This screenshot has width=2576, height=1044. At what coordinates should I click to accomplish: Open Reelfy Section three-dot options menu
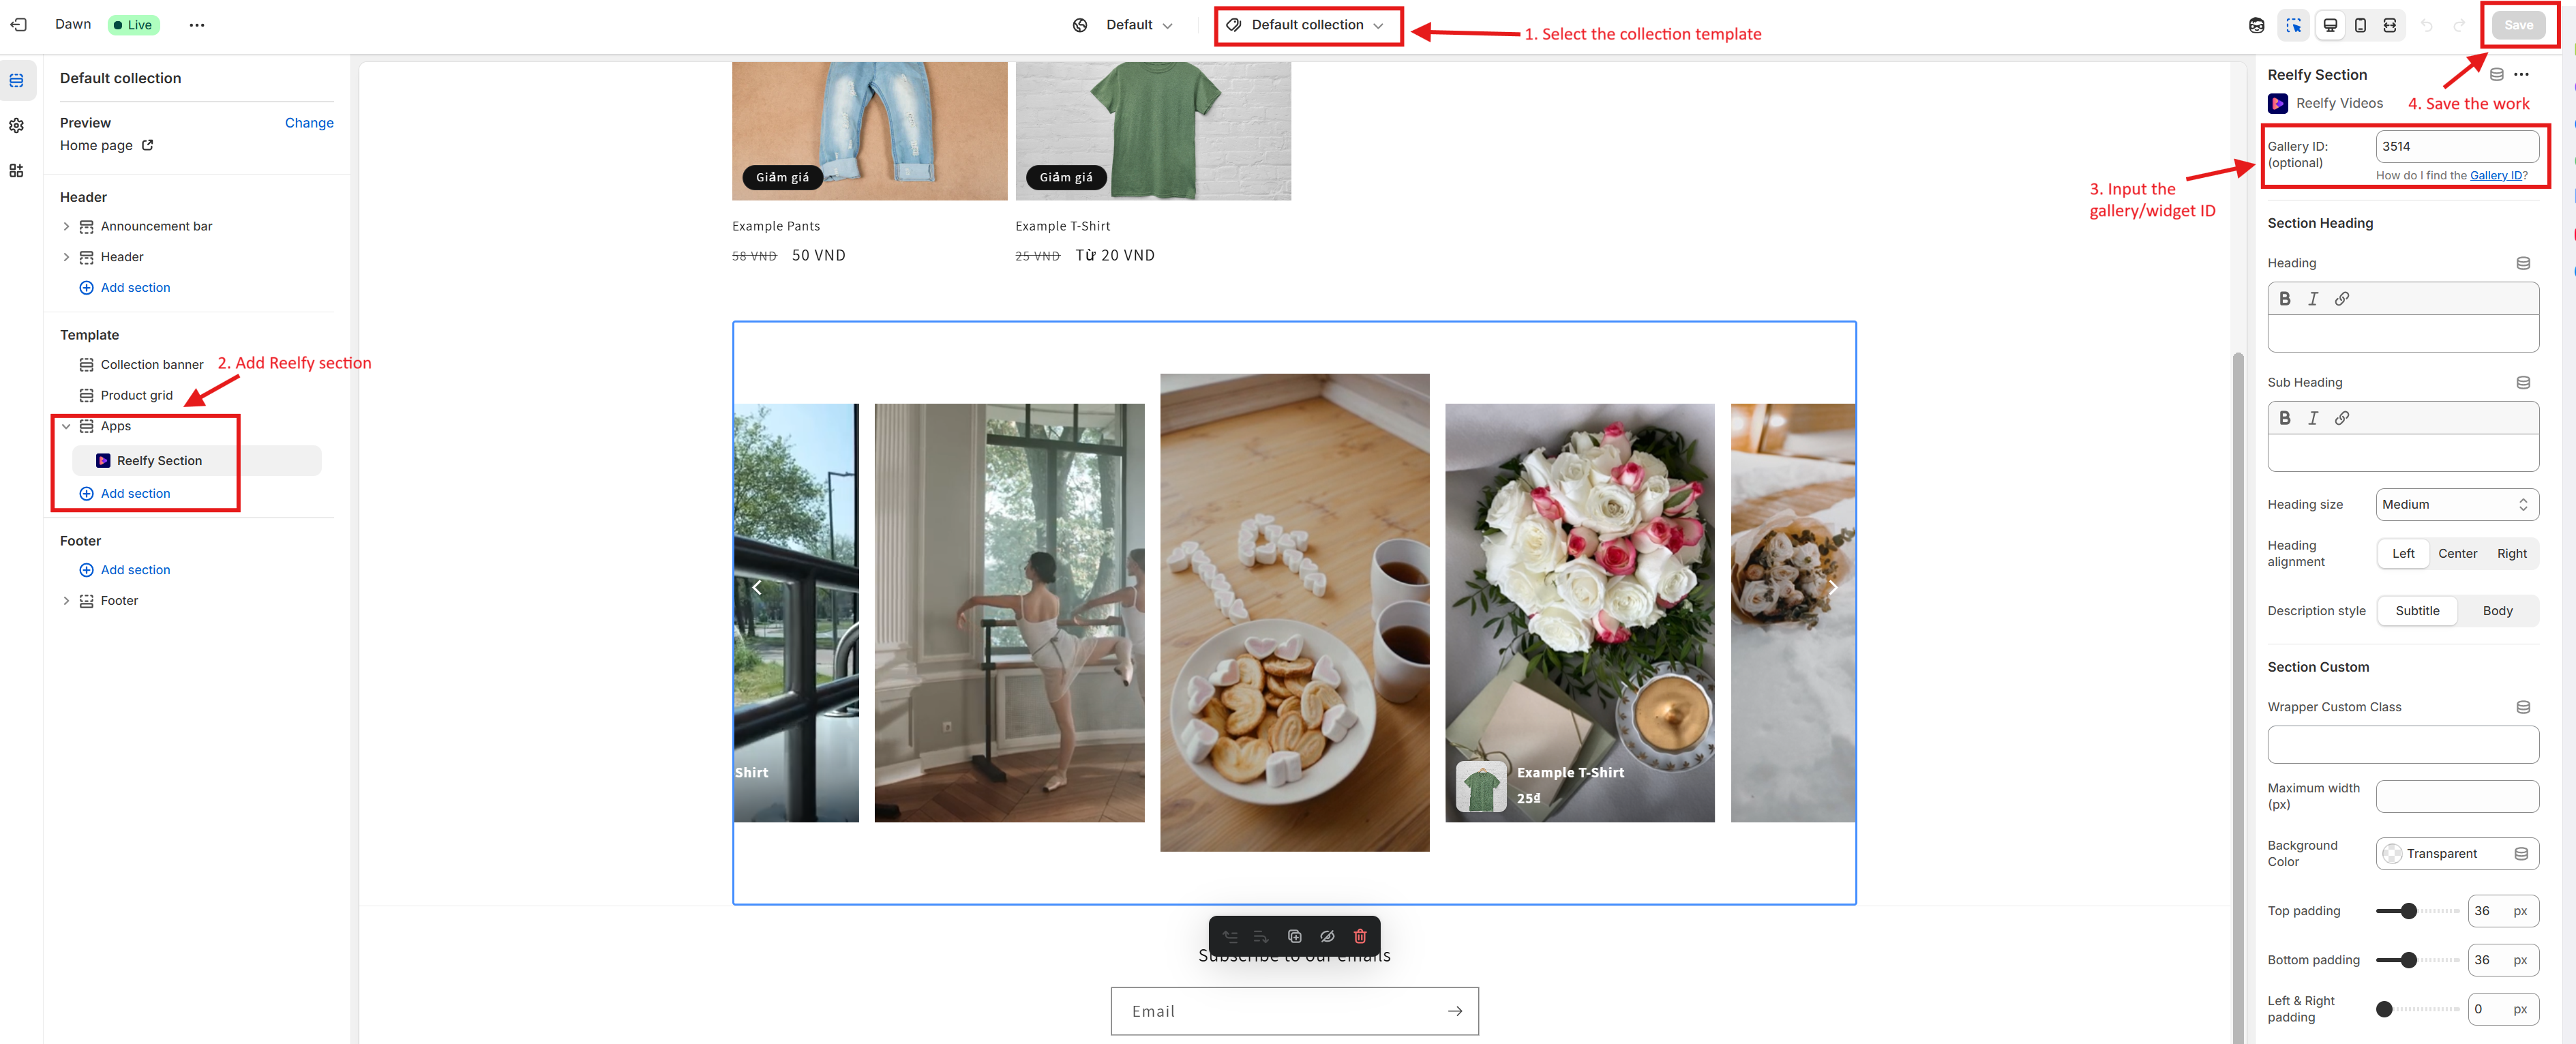pyautogui.click(x=2521, y=74)
